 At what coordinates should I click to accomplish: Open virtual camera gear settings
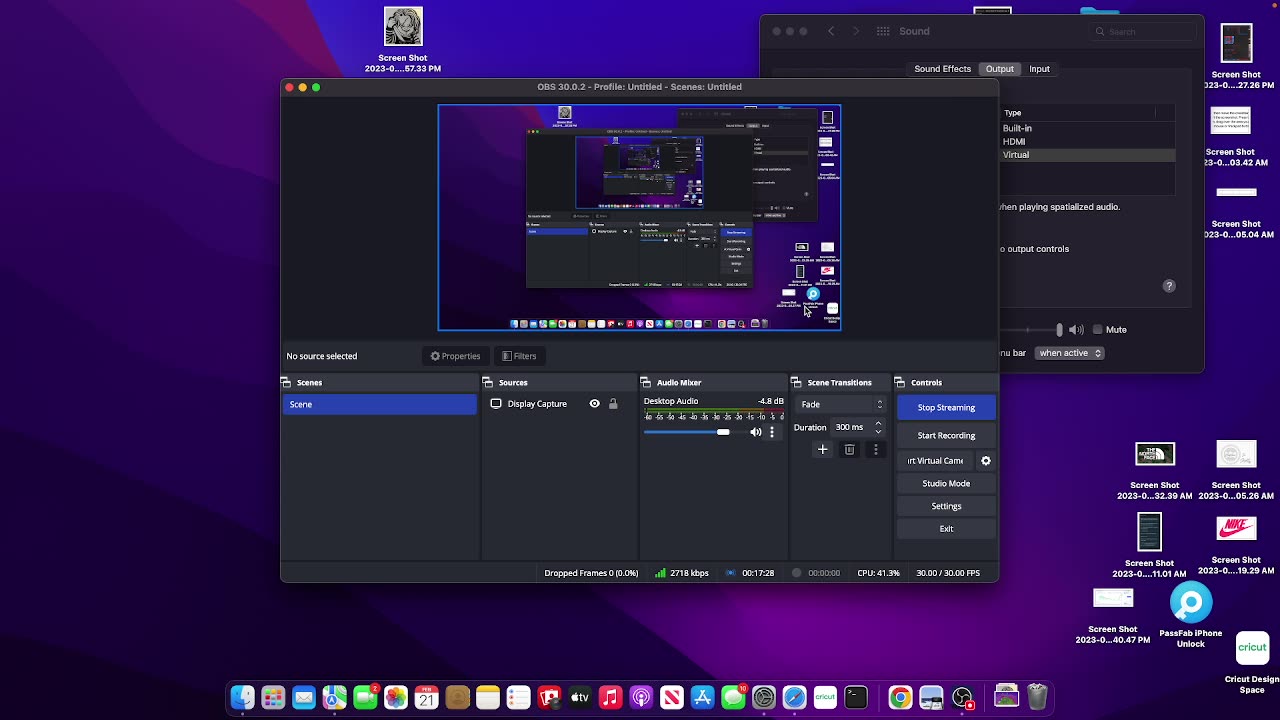point(986,461)
